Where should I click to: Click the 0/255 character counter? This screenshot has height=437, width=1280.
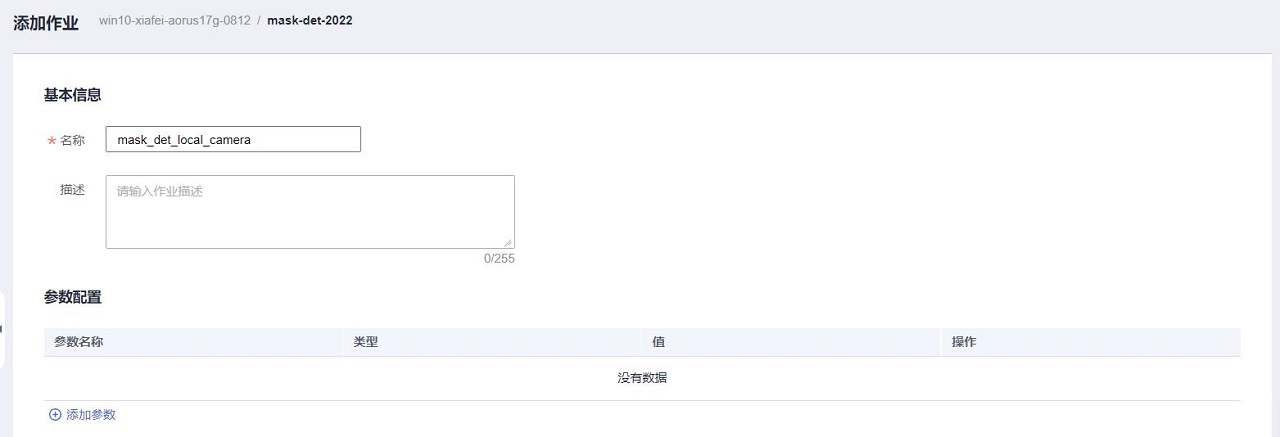[x=499, y=259]
